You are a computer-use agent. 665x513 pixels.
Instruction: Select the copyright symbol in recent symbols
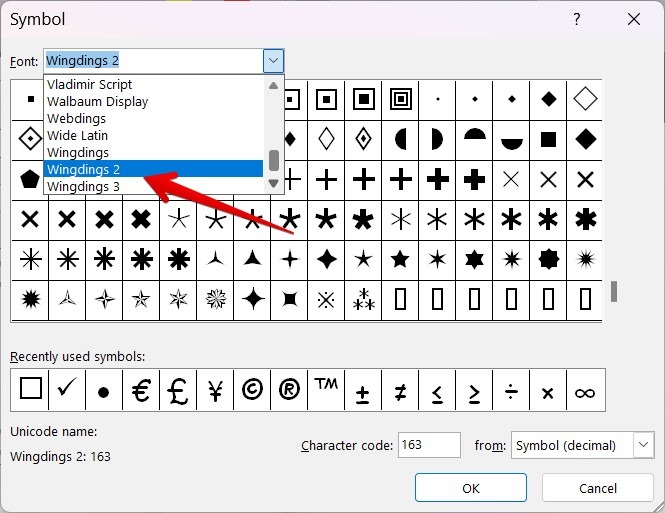(252, 390)
